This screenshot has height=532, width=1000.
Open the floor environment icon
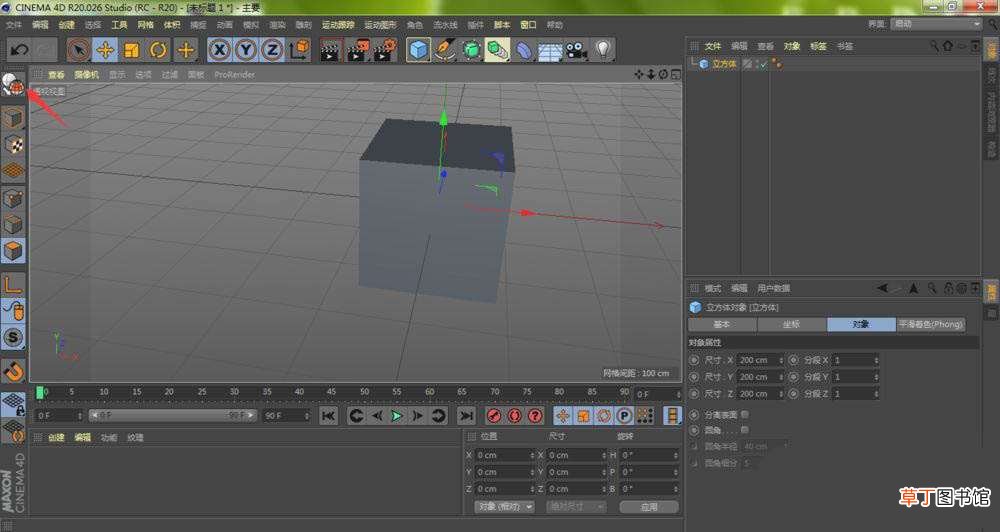(550, 51)
